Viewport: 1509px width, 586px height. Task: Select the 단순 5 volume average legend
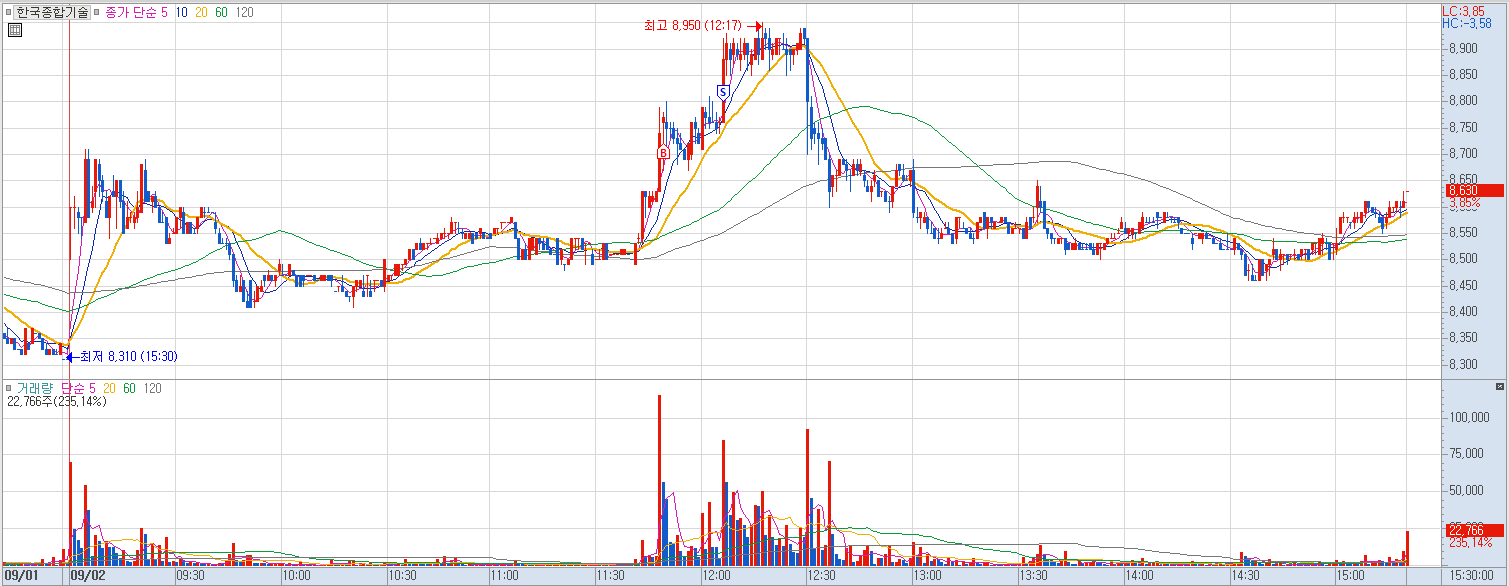coord(78,388)
